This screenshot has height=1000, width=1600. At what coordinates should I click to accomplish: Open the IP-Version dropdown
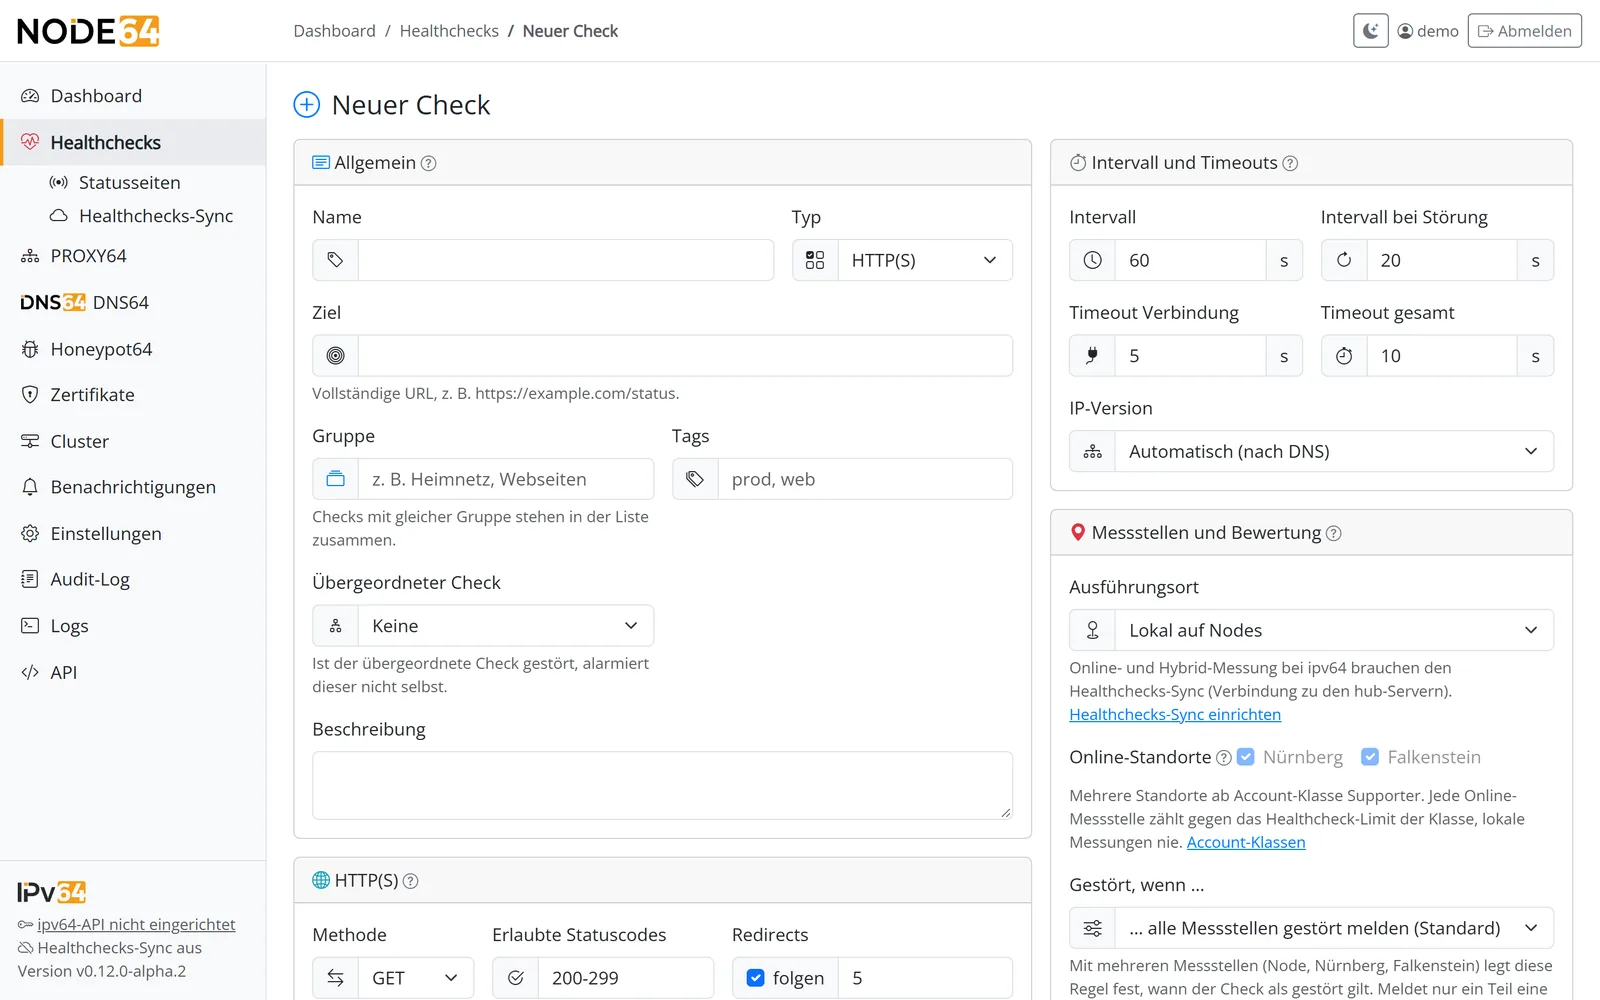click(1334, 451)
